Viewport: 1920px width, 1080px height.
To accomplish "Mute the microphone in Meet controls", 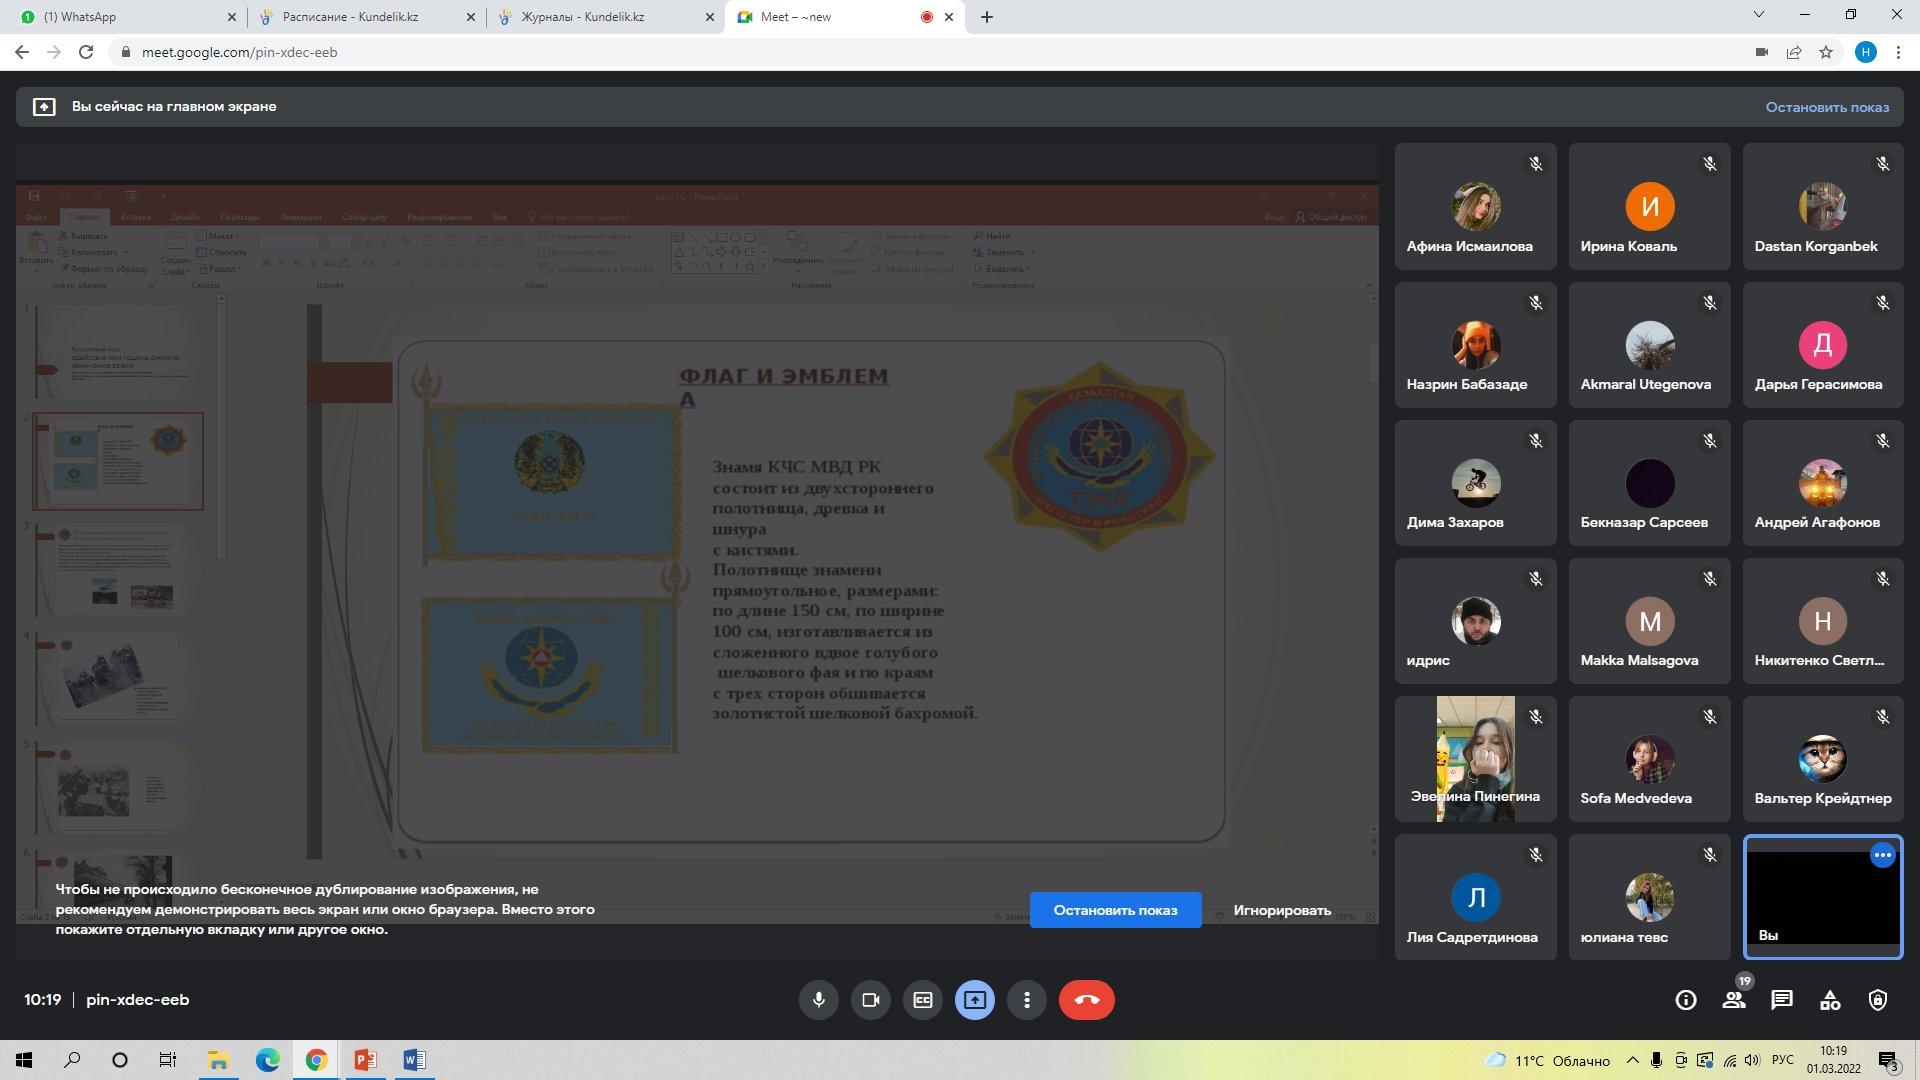I will tap(818, 1000).
